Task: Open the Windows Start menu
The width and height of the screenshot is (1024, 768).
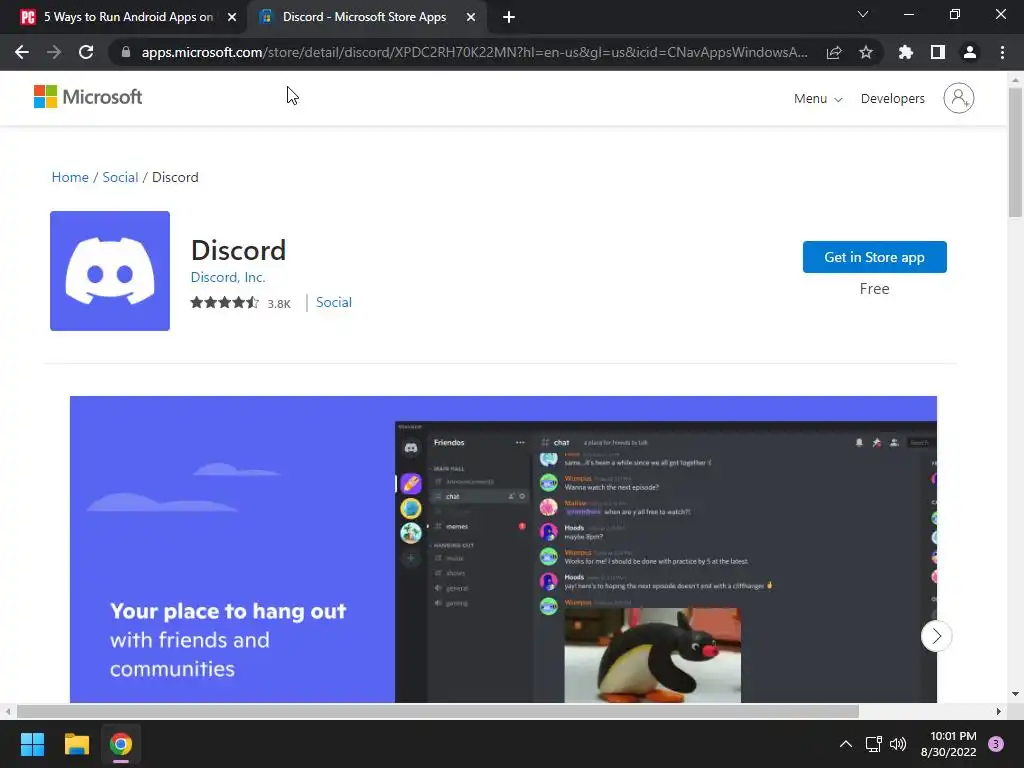Action: [x=32, y=744]
